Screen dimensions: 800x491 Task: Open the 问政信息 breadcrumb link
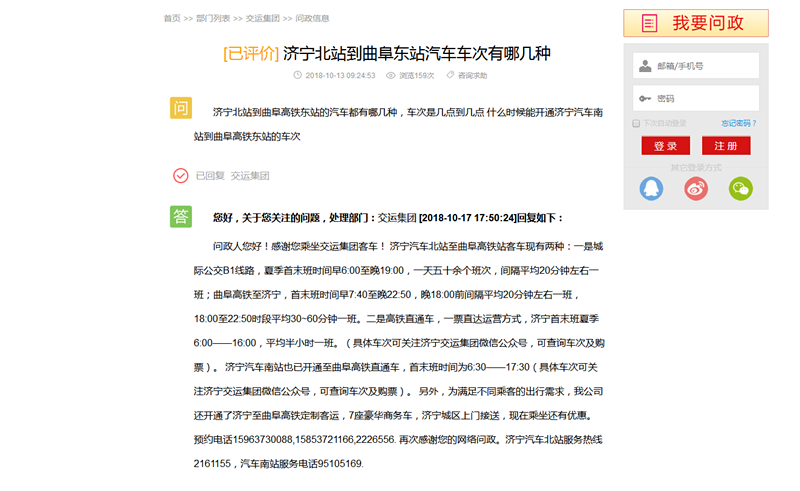(312, 18)
